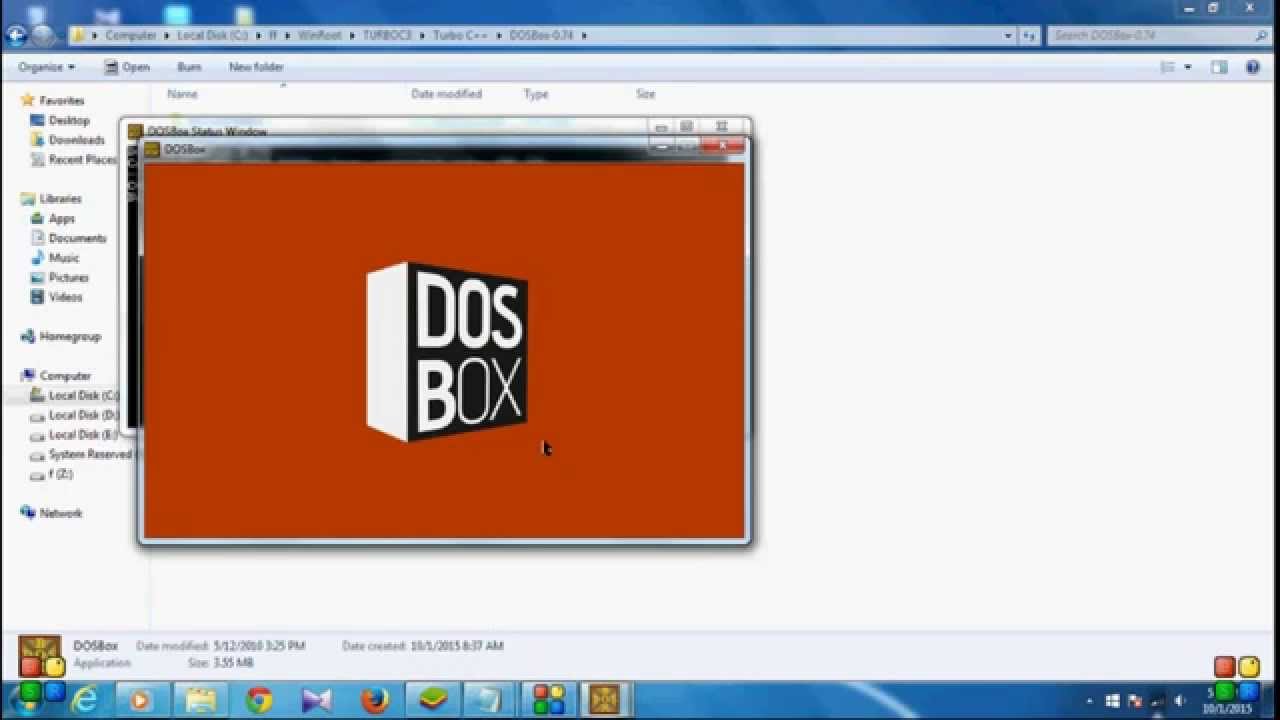Click WinRoot in the address breadcrumb

click(320, 35)
